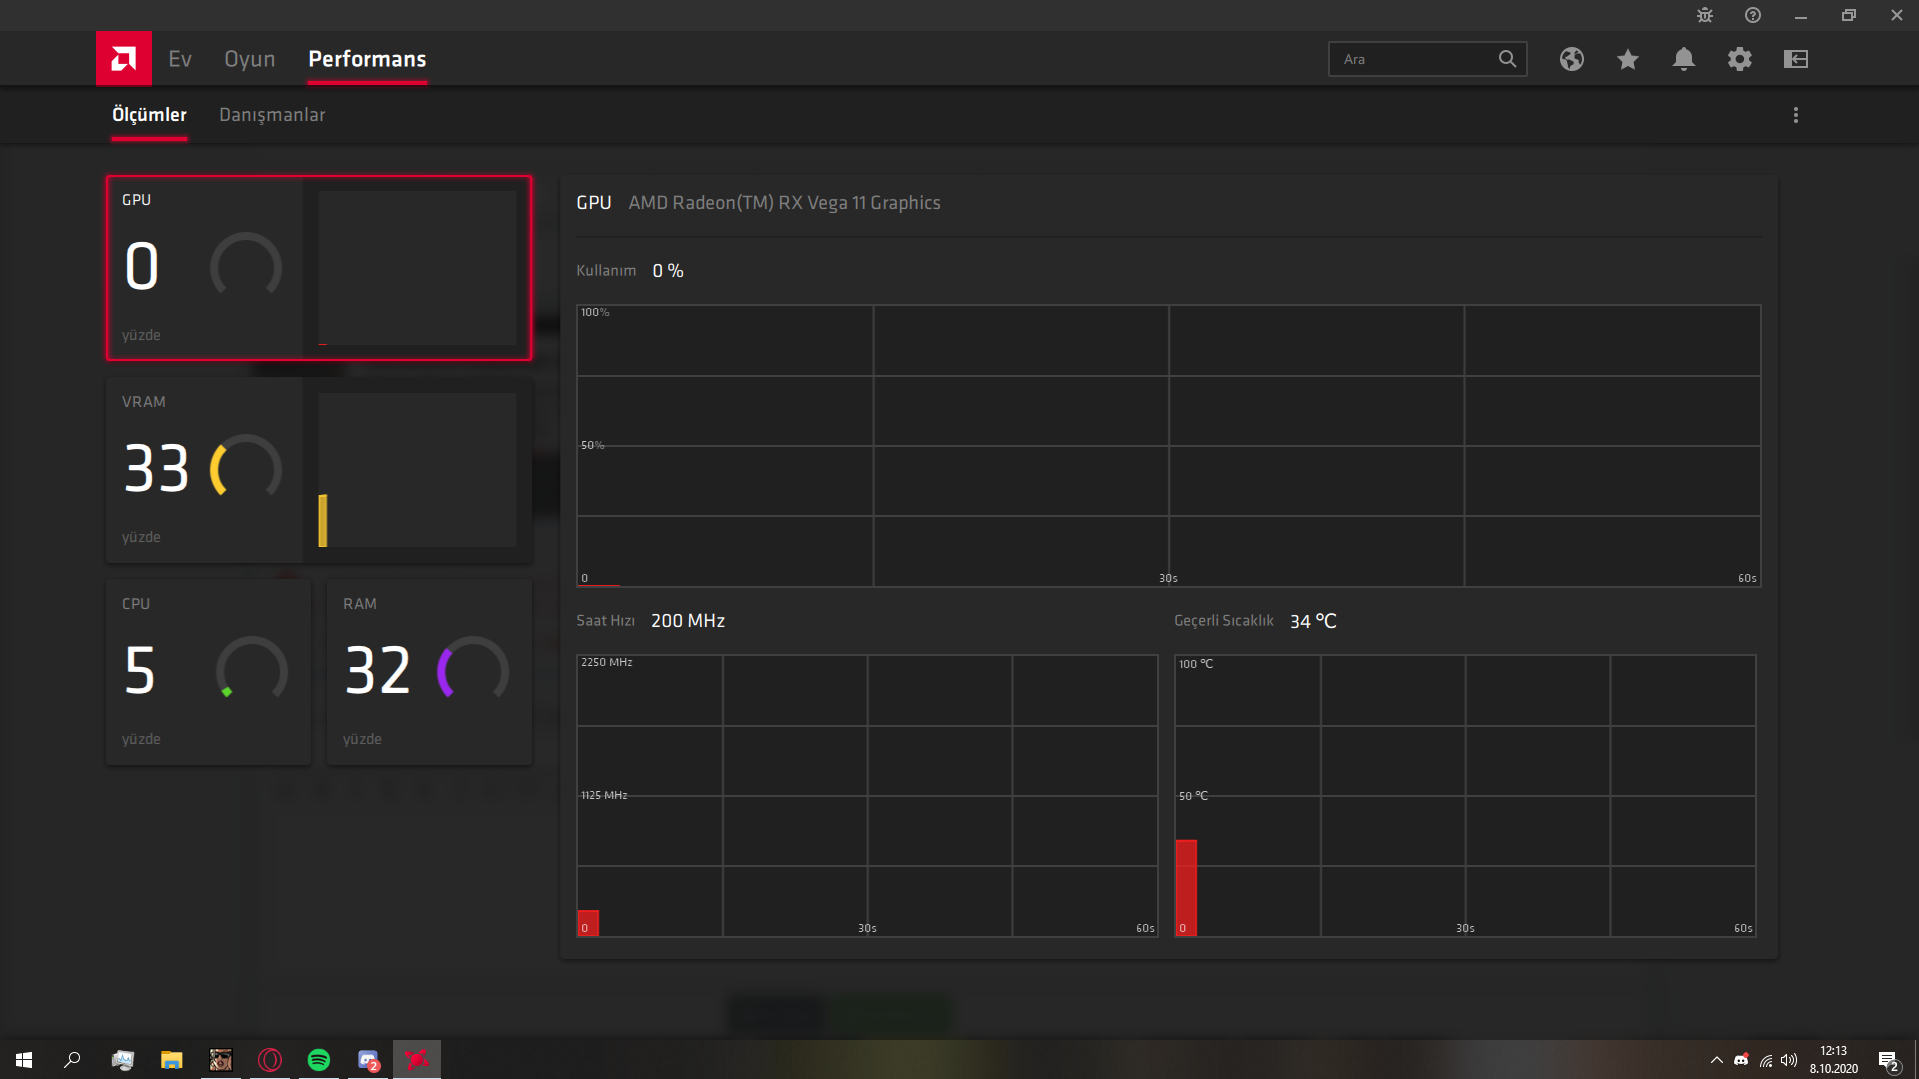
Task: Click the 200 MHz clock value
Action: (x=688, y=621)
